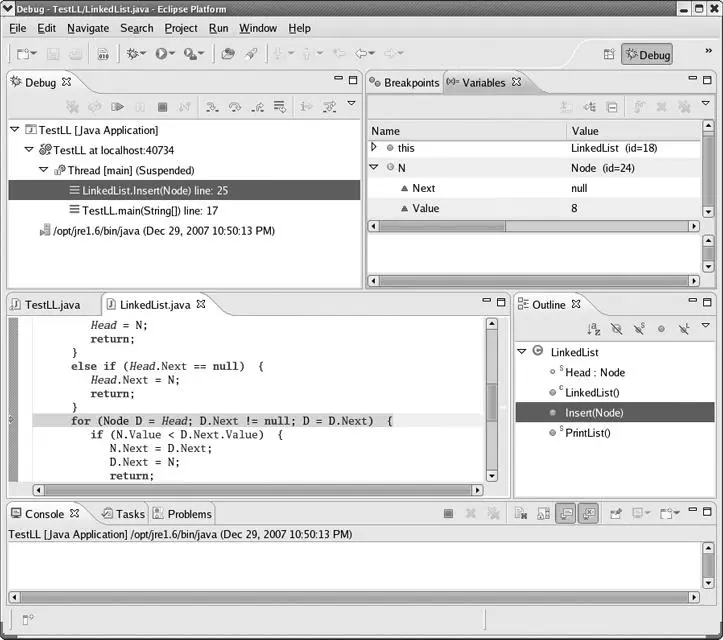Collapse the Thread [main] tree node

[x=43, y=170]
